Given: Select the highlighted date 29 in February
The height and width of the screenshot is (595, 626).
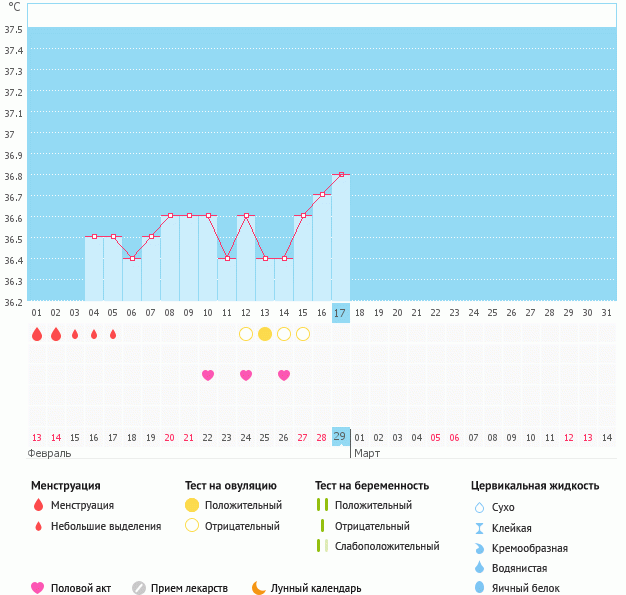Looking at the screenshot, I should pyautogui.click(x=341, y=437).
